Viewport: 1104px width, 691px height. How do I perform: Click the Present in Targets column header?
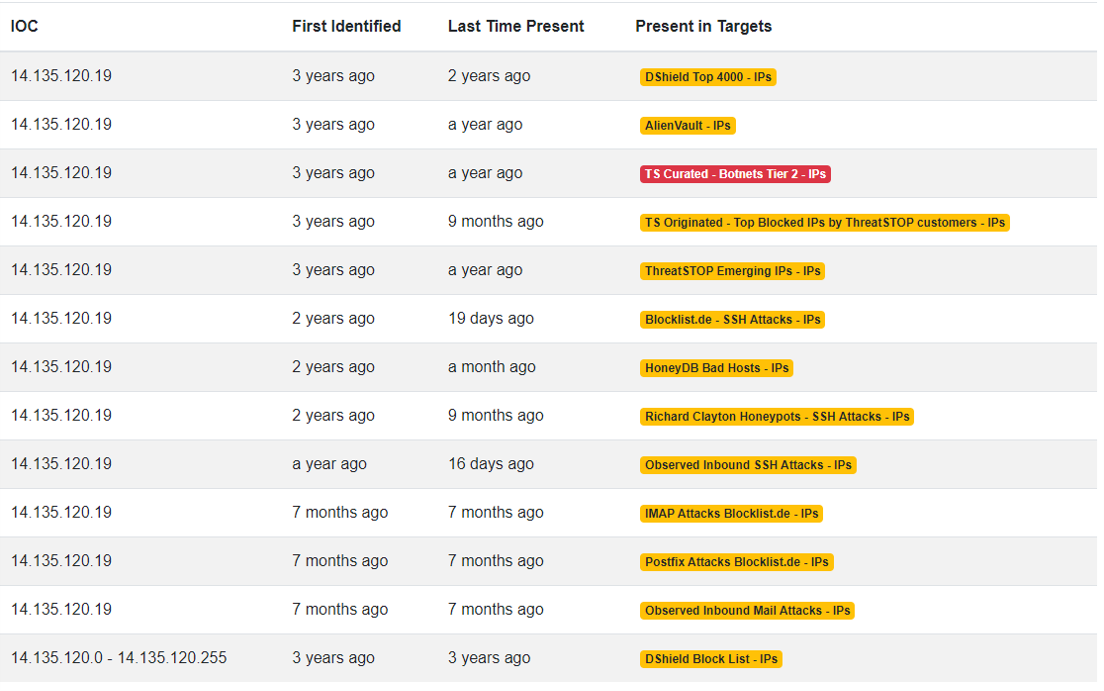pos(703,27)
